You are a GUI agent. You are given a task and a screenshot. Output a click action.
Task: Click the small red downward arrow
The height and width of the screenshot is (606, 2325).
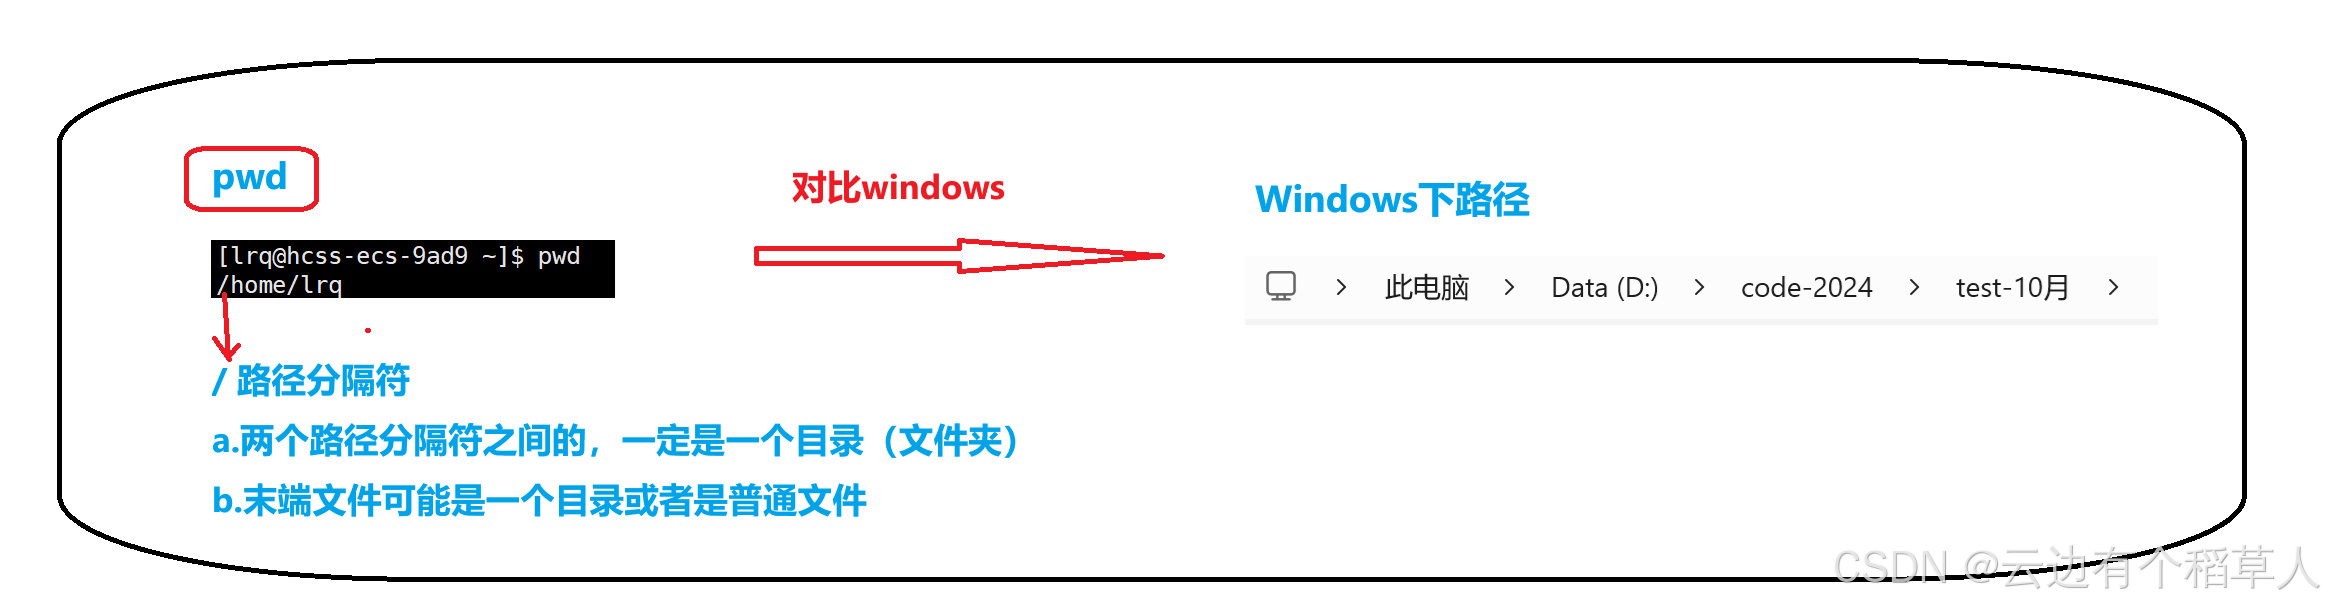tap(226, 327)
